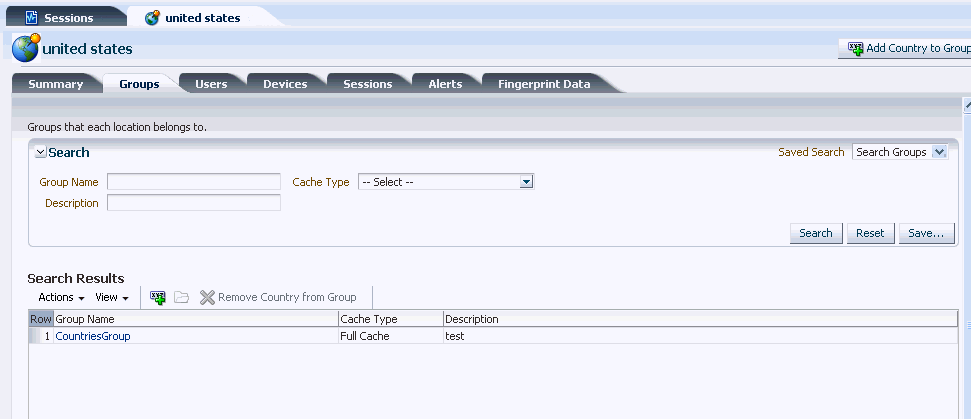
Task: Open the Devices tab
Action: click(x=285, y=84)
